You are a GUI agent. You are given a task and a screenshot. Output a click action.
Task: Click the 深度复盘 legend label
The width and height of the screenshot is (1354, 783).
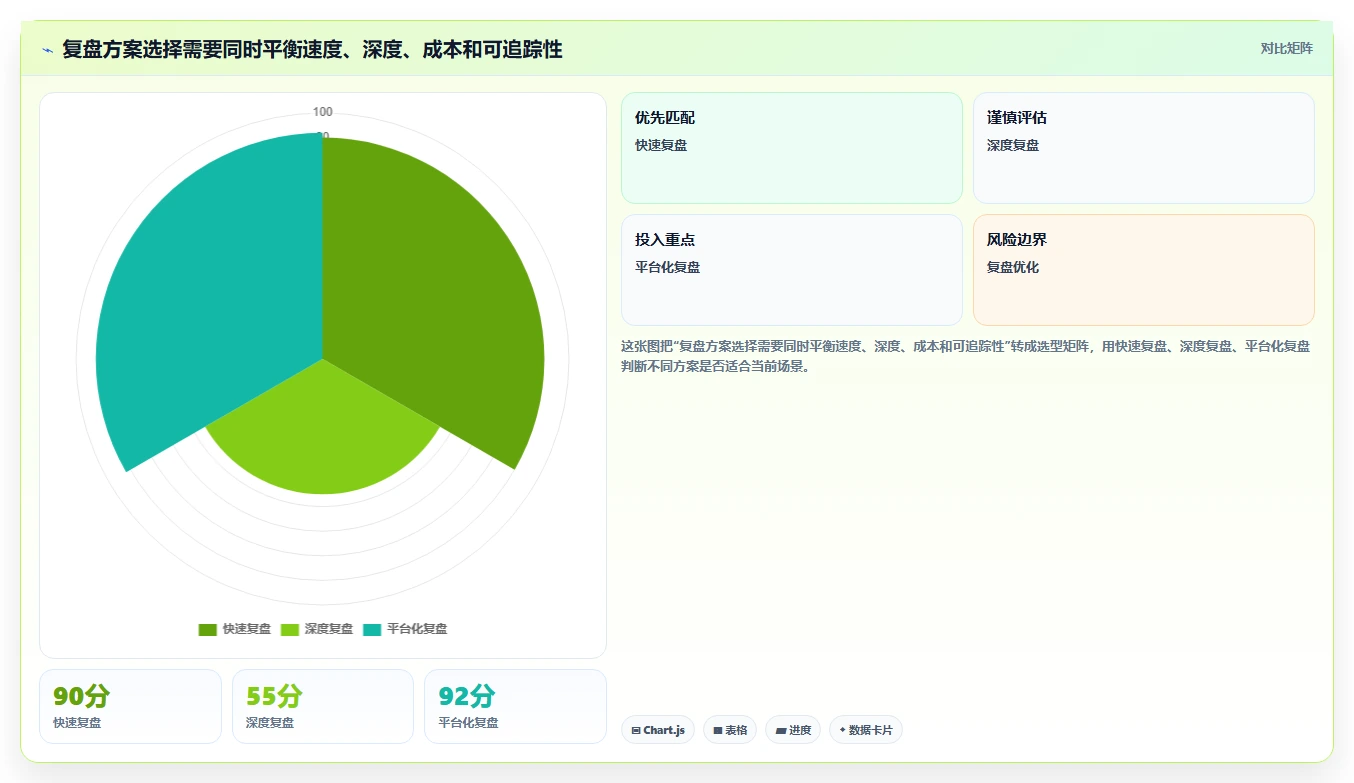coord(329,629)
